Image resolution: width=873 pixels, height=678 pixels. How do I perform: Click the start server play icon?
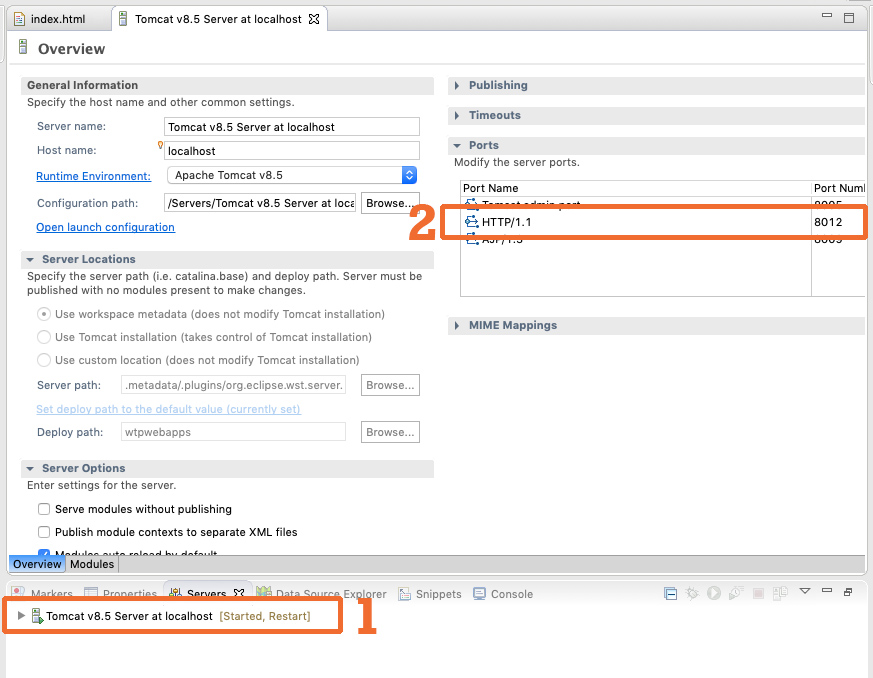pos(714,593)
